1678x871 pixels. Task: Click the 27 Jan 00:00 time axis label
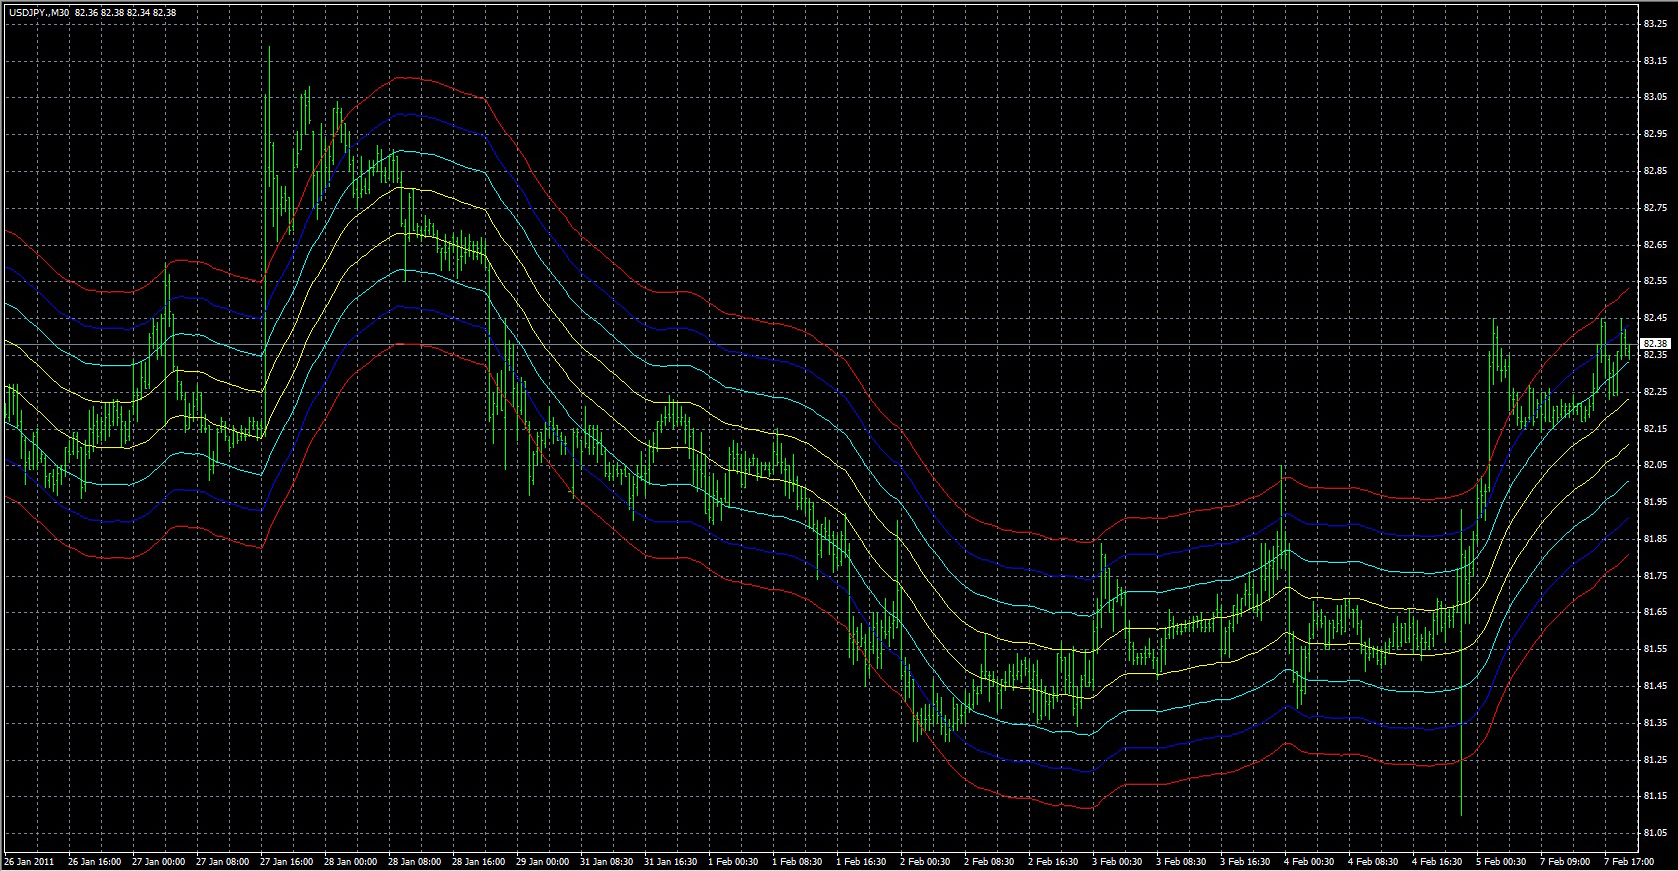pyautogui.click(x=159, y=861)
